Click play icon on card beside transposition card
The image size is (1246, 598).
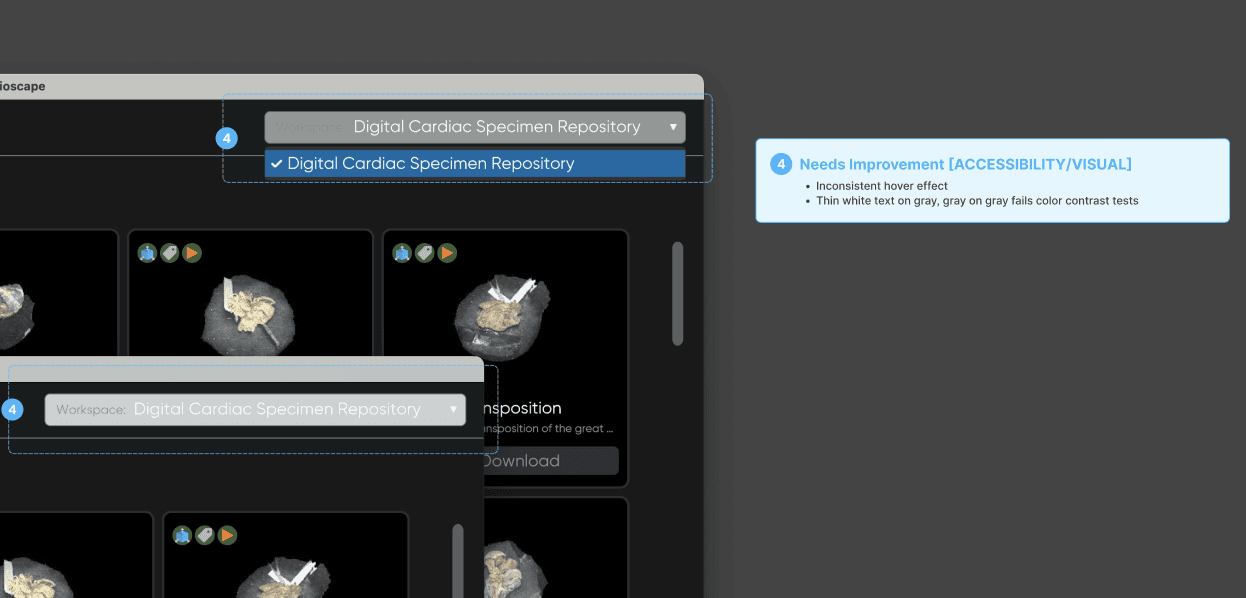(192, 253)
